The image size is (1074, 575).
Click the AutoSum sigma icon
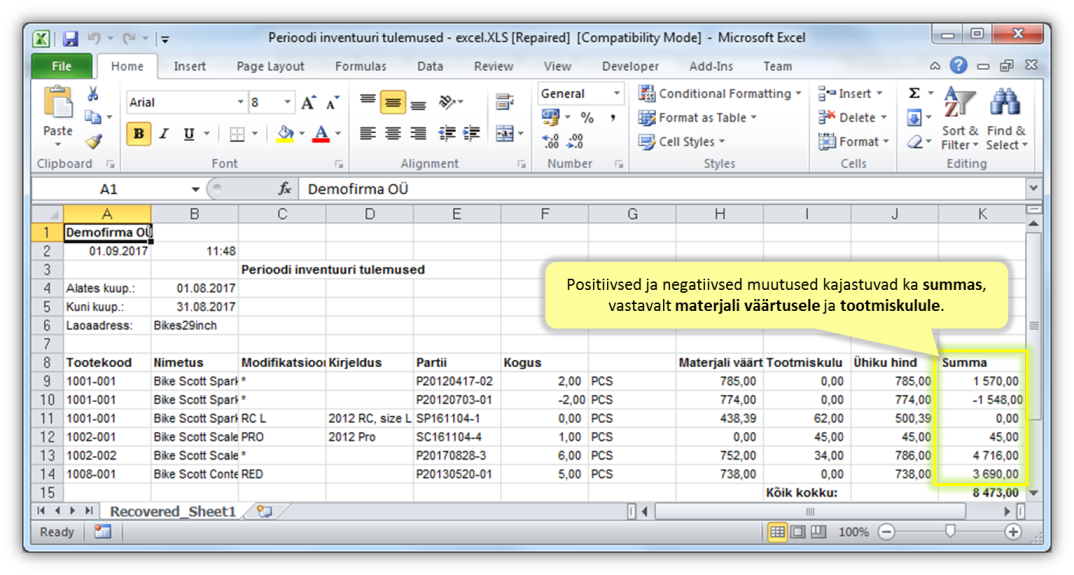point(914,93)
